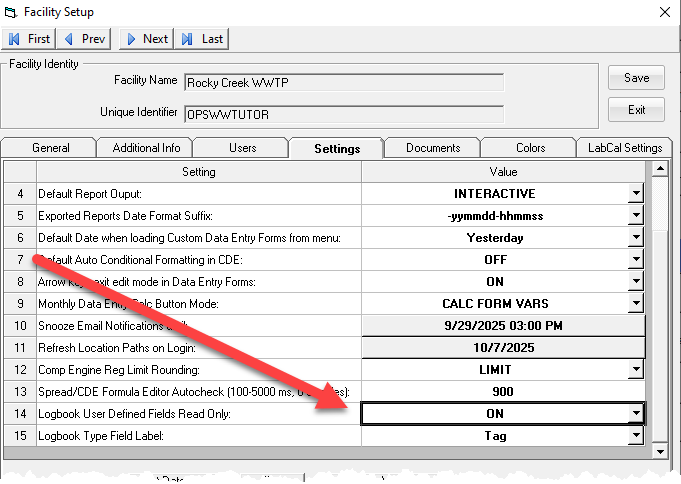Open the Users tab

point(242,148)
